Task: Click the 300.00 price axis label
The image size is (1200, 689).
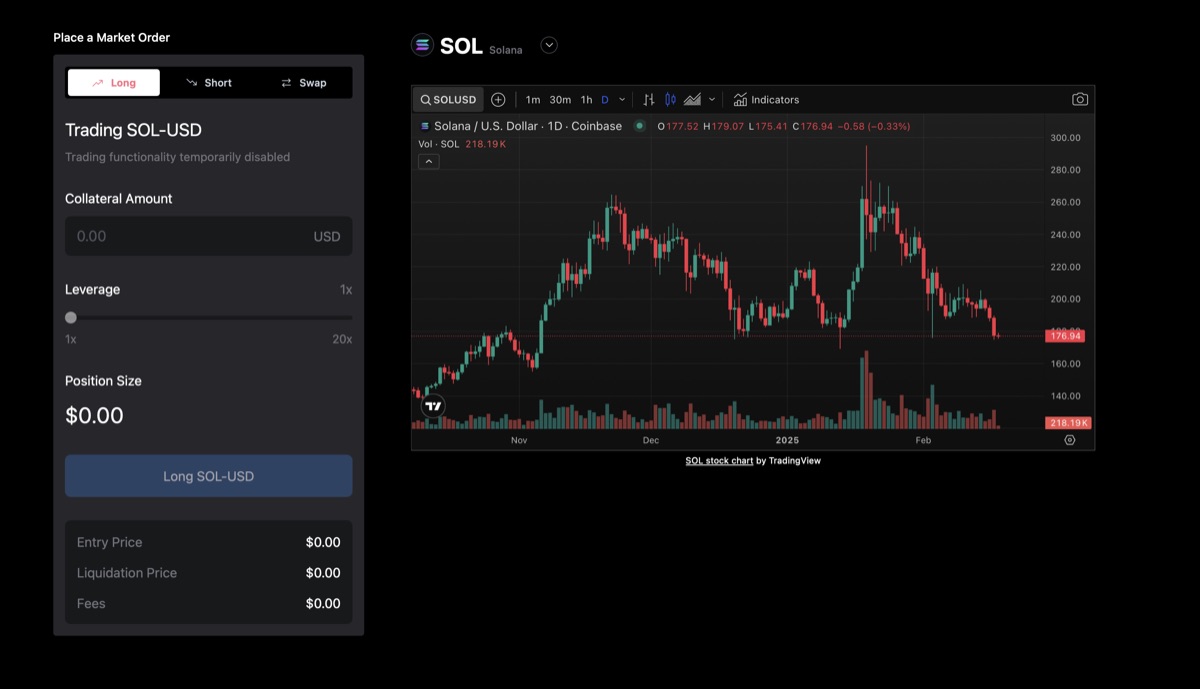Action: coord(1066,138)
